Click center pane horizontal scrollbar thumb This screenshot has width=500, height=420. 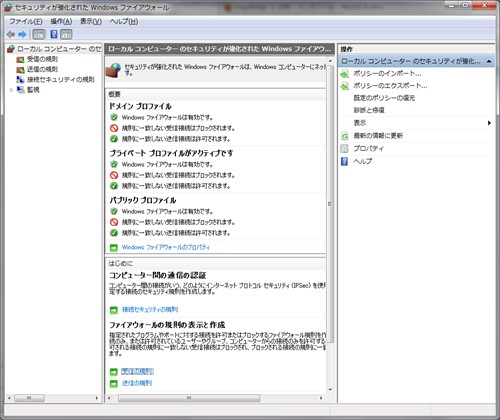point(189,398)
